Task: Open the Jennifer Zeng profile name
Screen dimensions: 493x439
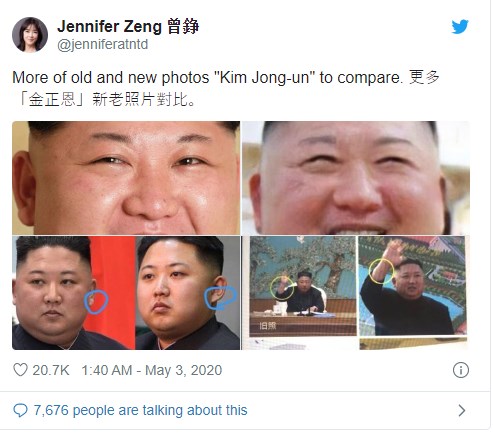Action: point(128,27)
